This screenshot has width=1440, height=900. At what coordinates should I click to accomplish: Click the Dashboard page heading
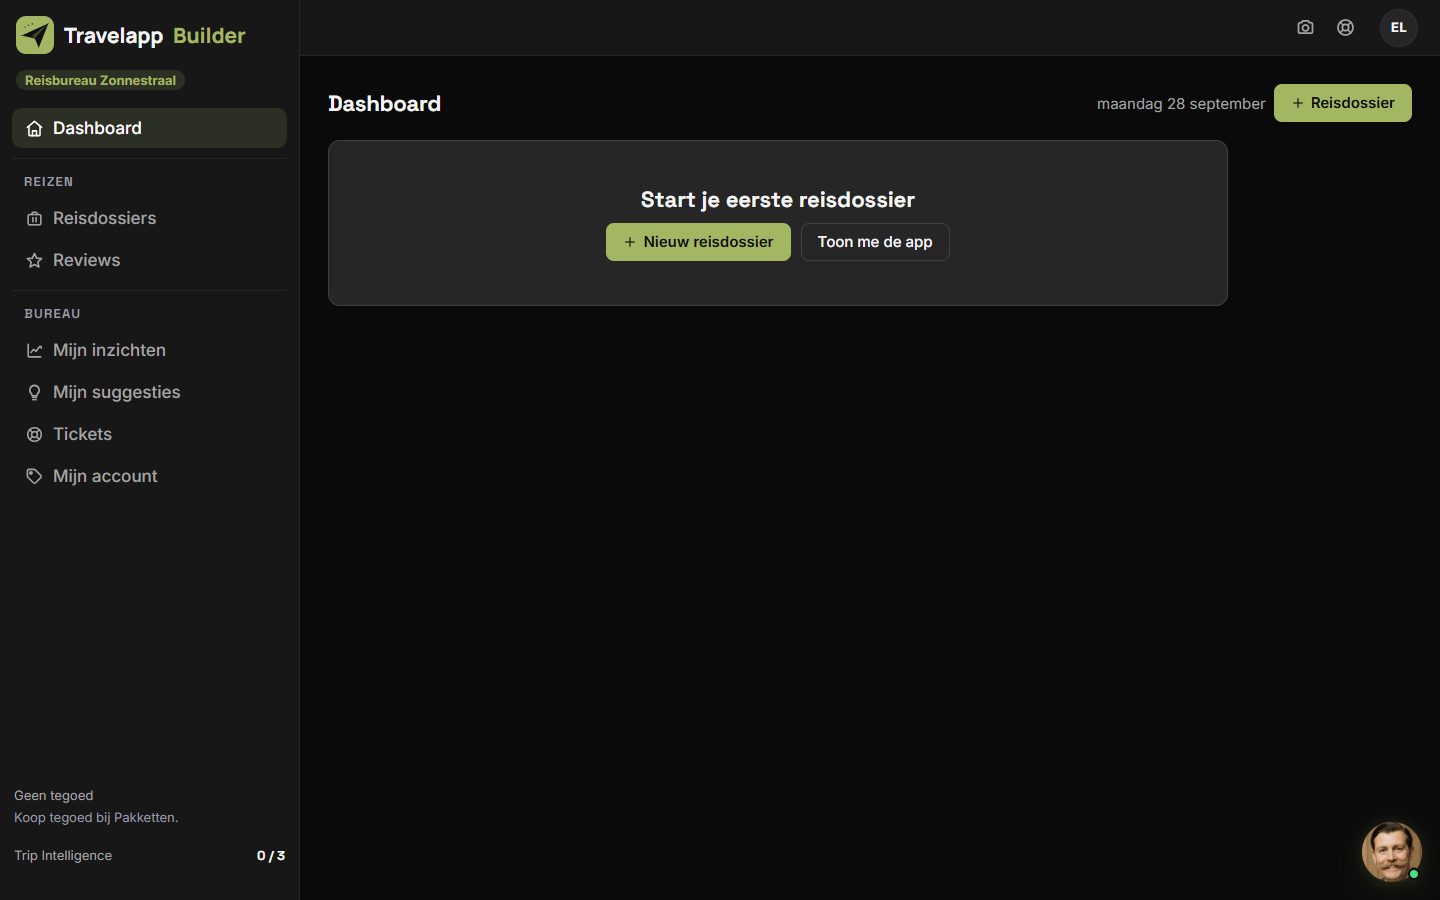click(384, 104)
